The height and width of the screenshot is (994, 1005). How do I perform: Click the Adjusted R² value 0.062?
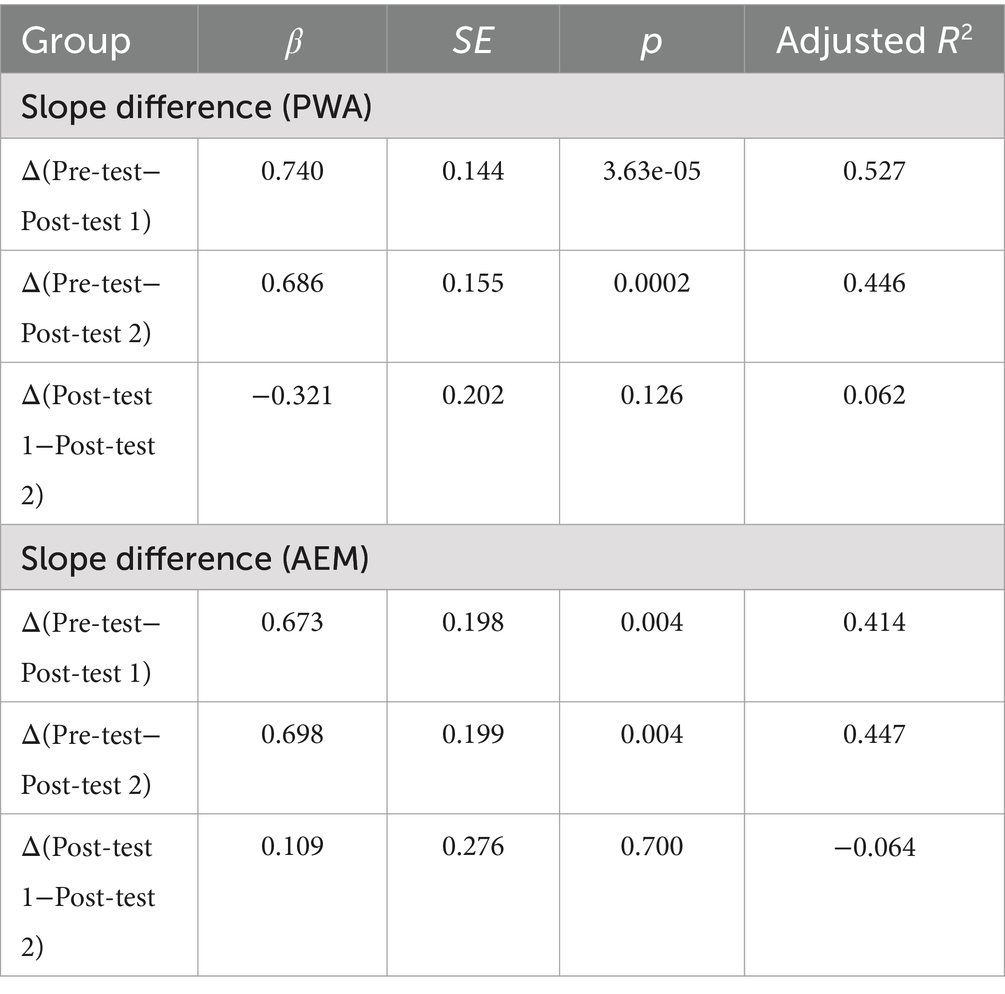874,395
